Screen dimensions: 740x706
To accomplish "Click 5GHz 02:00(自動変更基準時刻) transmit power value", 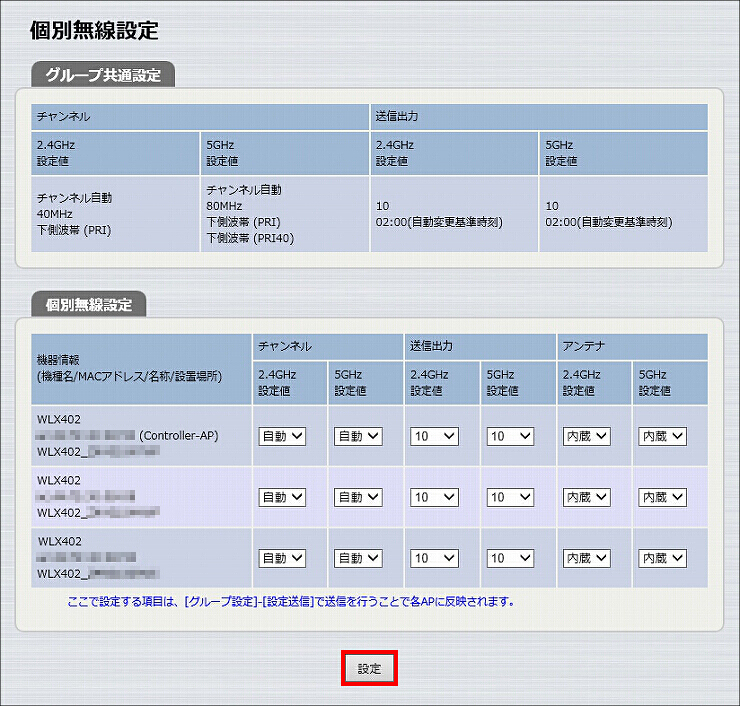I will pyautogui.click(x=609, y=222).
